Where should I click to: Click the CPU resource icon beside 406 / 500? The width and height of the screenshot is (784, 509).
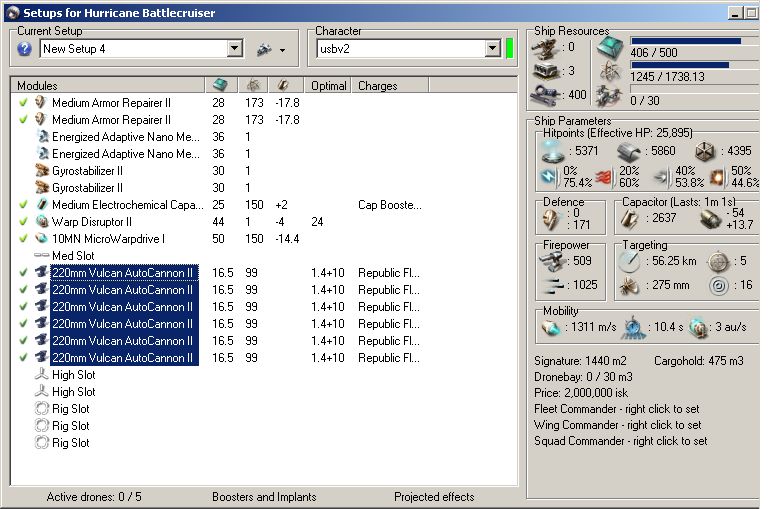click(x=610, y=48)
